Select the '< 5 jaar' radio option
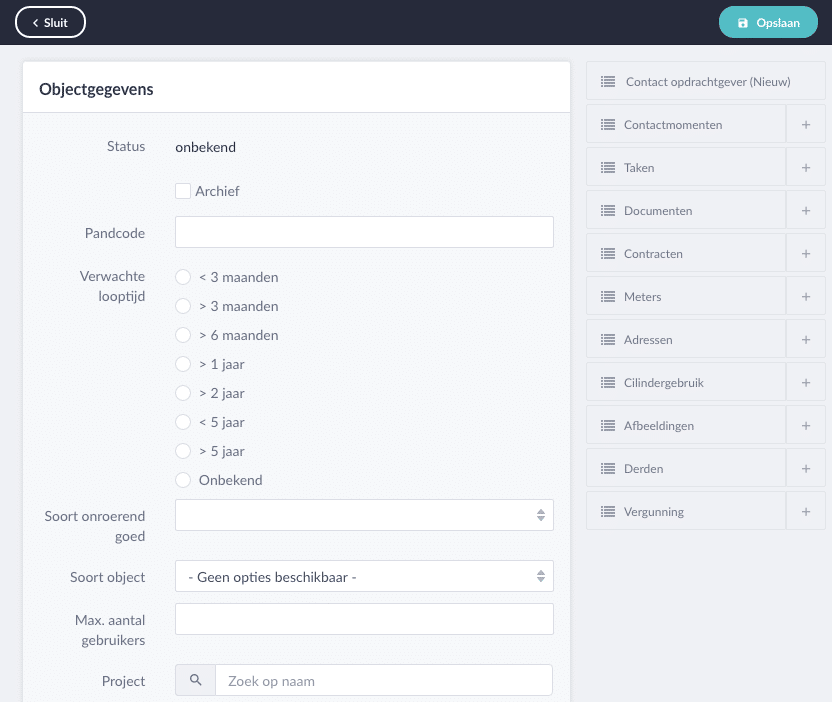Viewport: 832px width, 702px height. coord(183,422)
